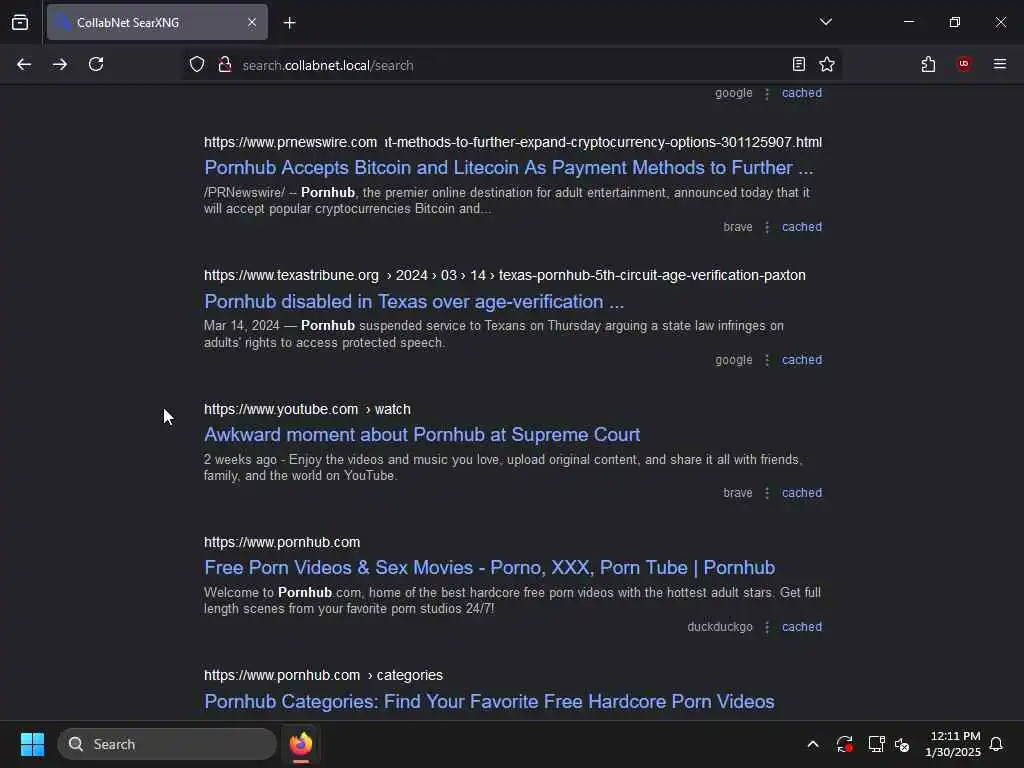
Task: Open the uBlock Origin extension icon
Action: tap(963, 64)
